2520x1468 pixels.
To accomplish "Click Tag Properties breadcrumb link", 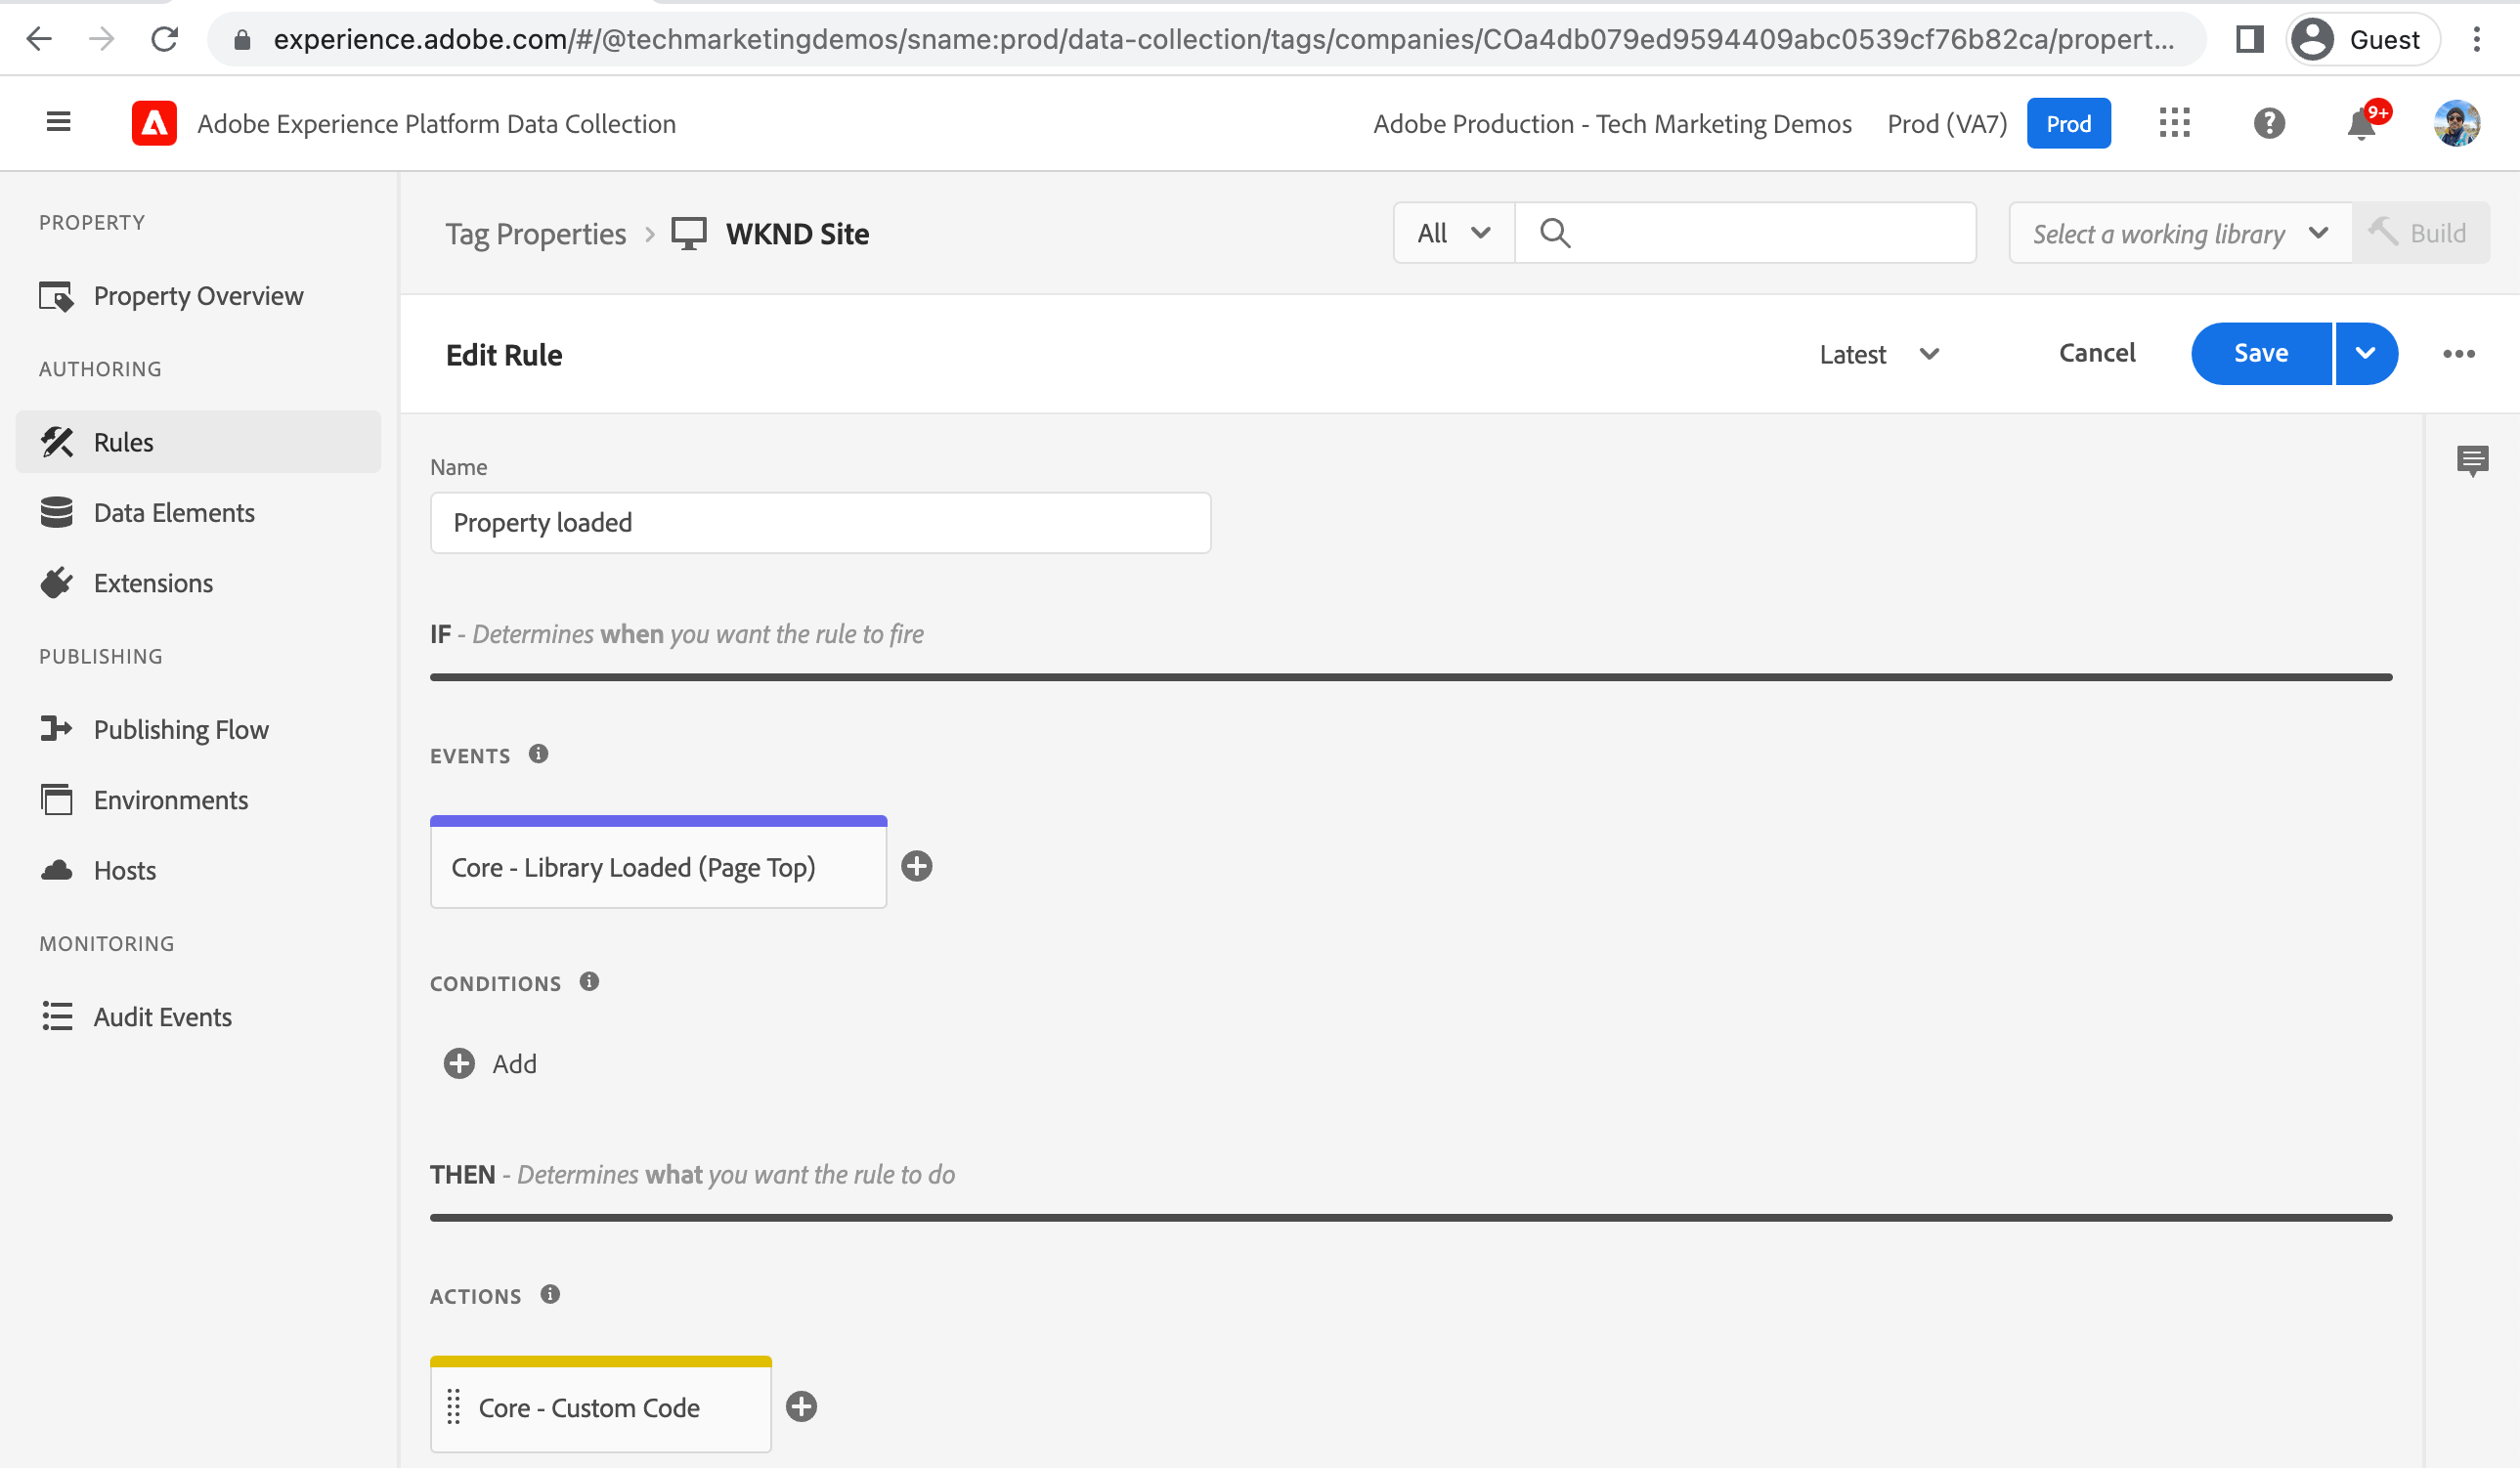I will [535, 234].
